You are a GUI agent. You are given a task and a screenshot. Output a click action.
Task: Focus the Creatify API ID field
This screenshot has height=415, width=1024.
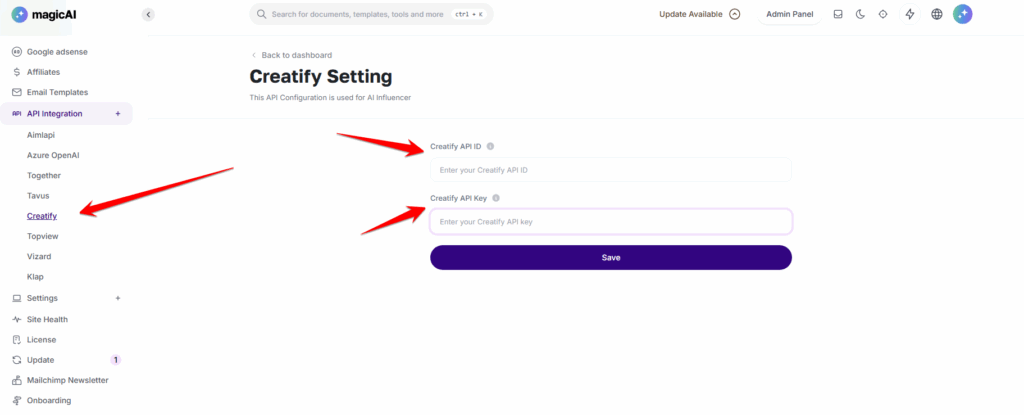[x=611, y=170]
